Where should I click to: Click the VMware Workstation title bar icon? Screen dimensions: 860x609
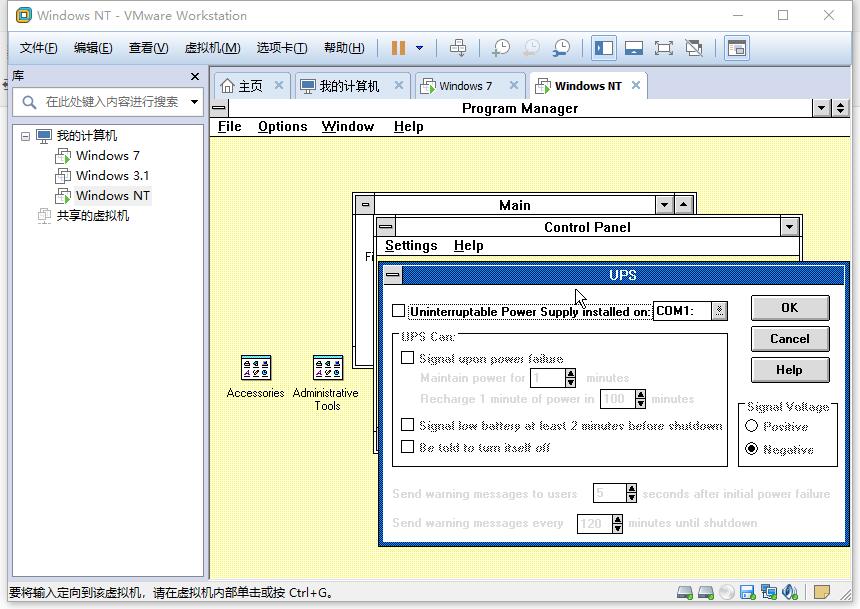[x=24, y=15]
